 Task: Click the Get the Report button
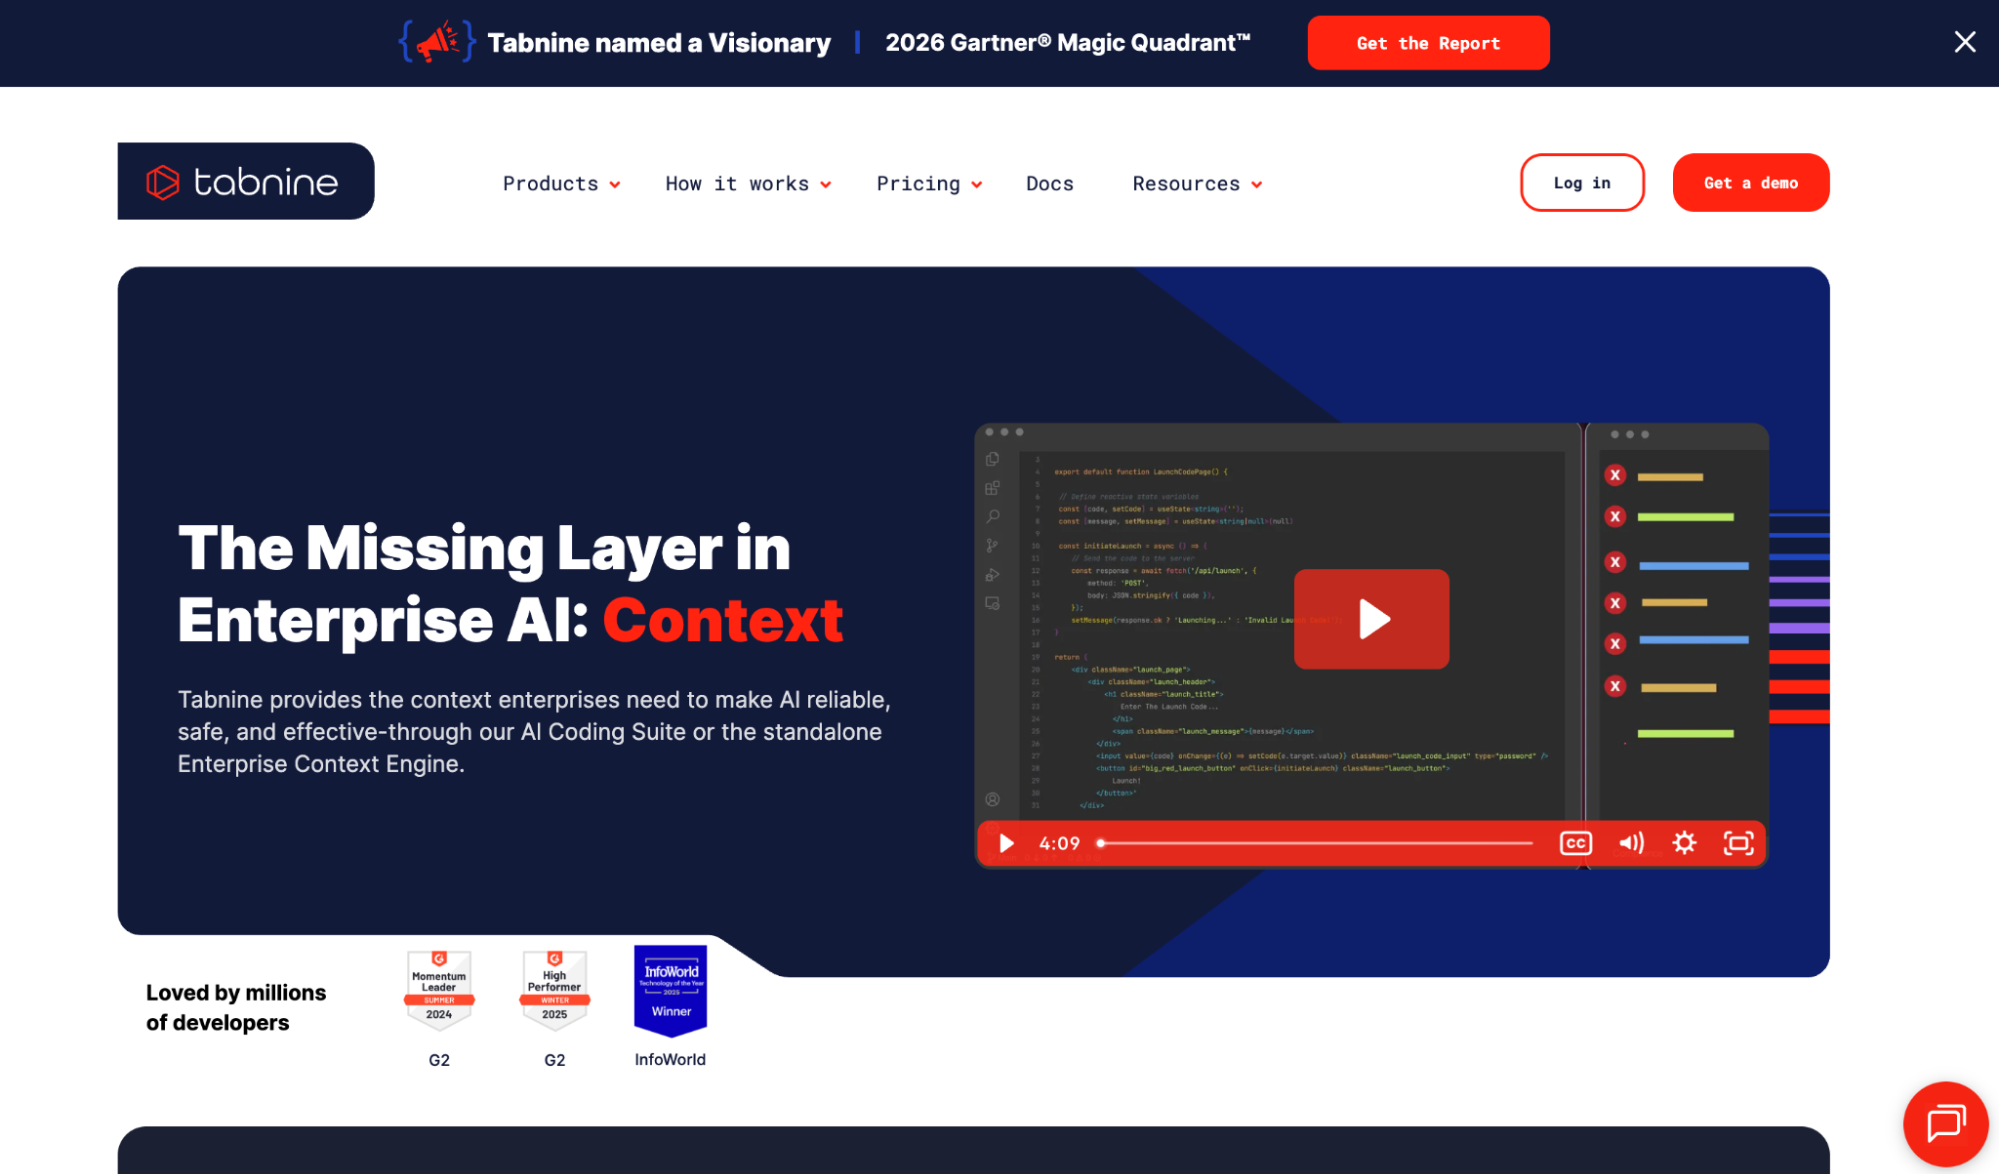pos(1428,43)
